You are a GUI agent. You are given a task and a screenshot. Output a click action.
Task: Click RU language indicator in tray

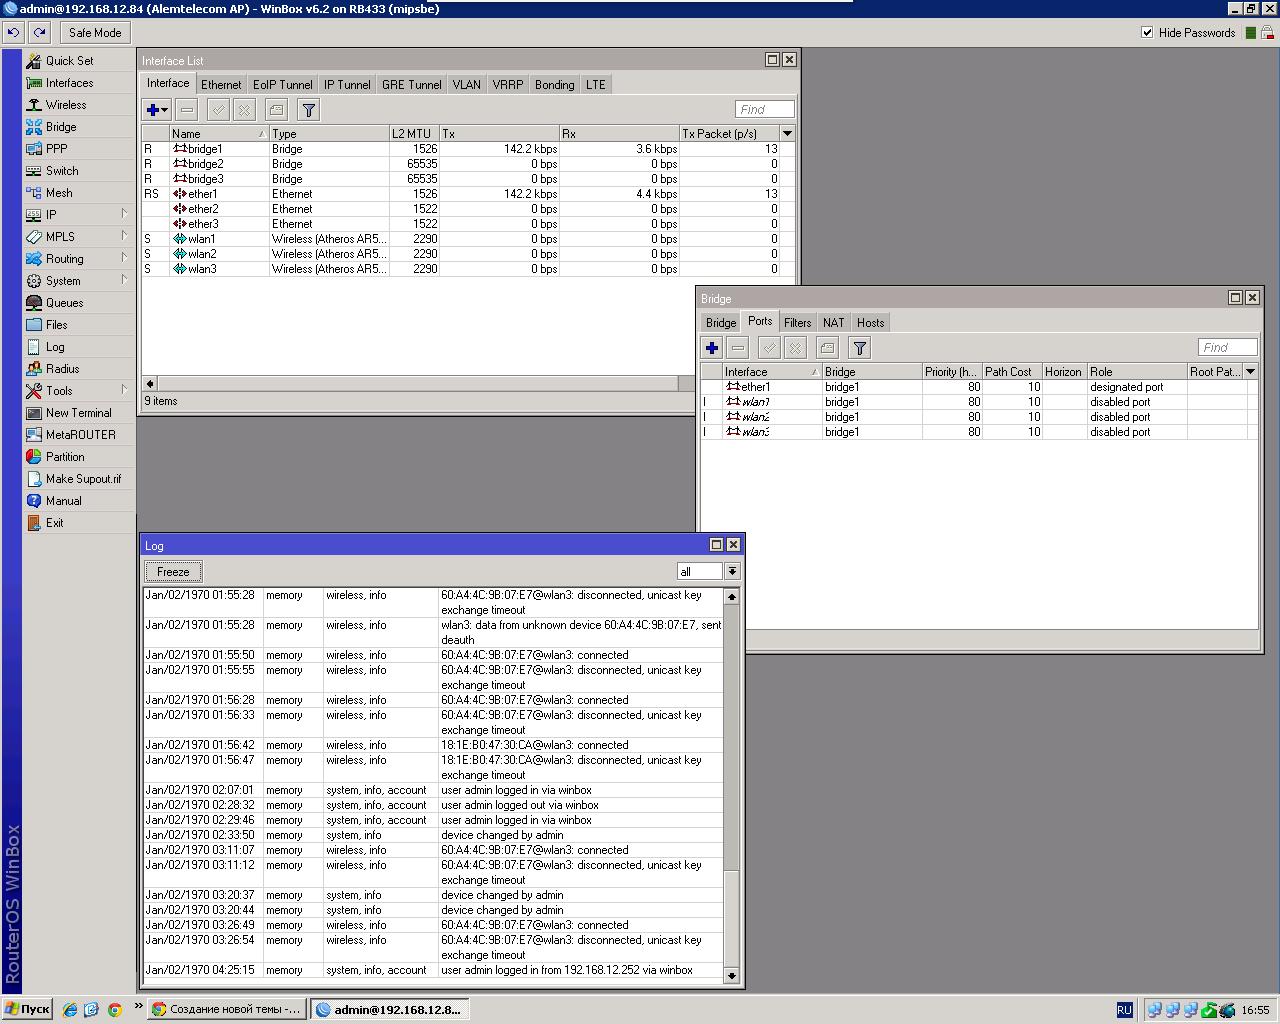point(1124,1010)
